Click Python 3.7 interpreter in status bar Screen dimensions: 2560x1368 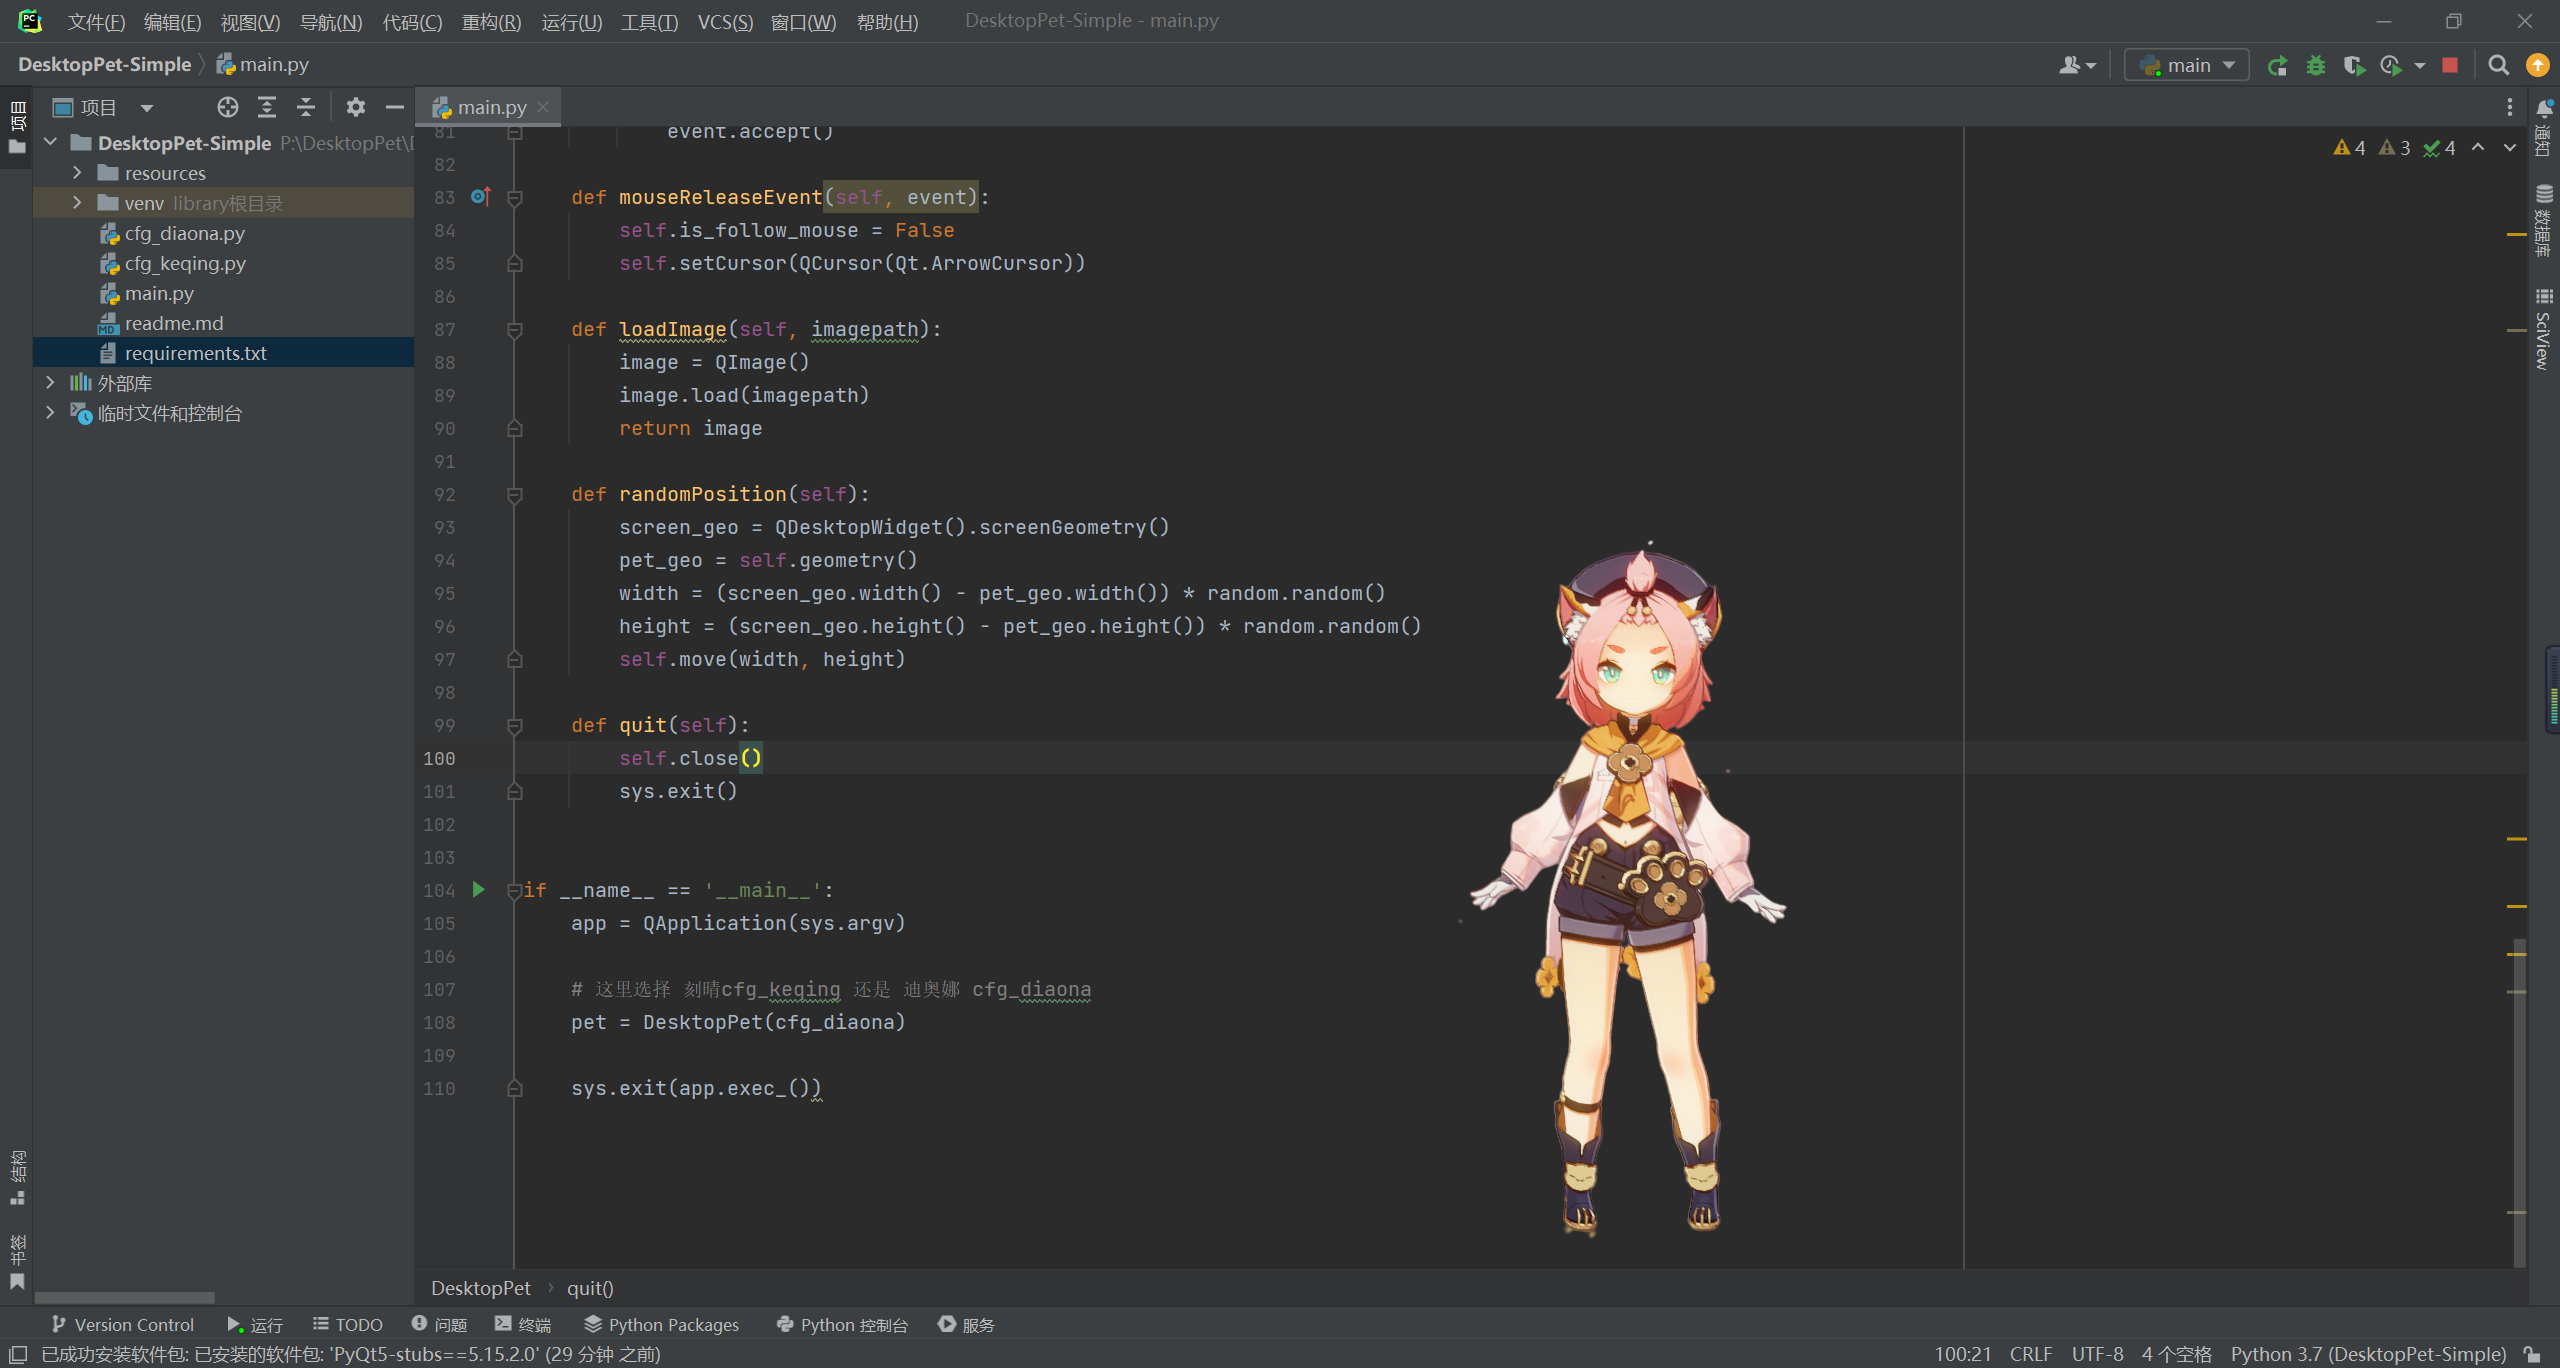[x=2367, y=1354]
